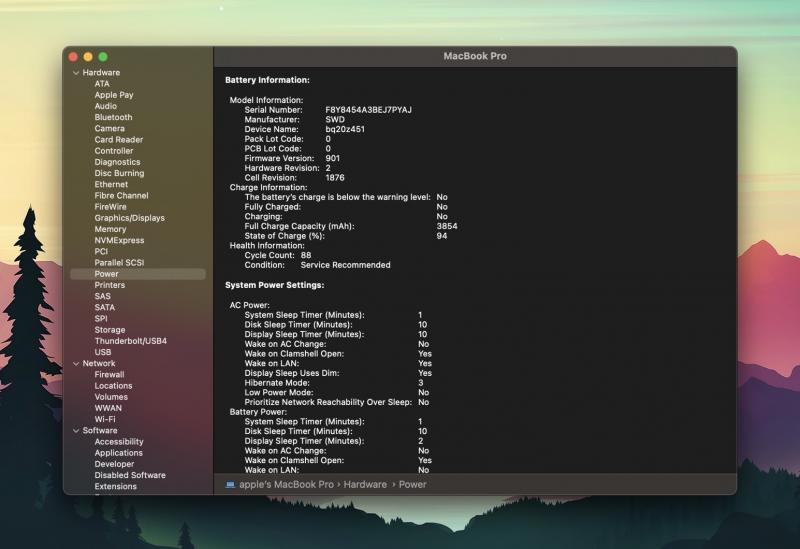Click the Battery Information heading

(x=267, y=80)
